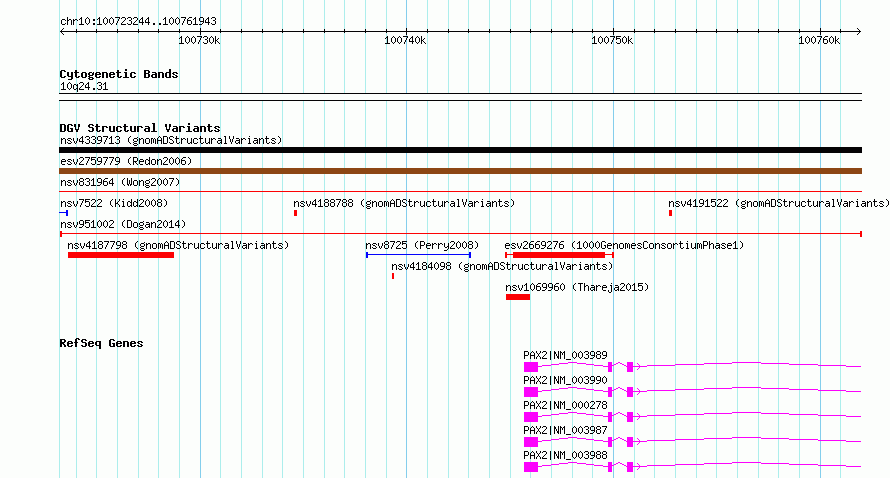Open the RefSeq Genes track heading

tap(101, 343)
